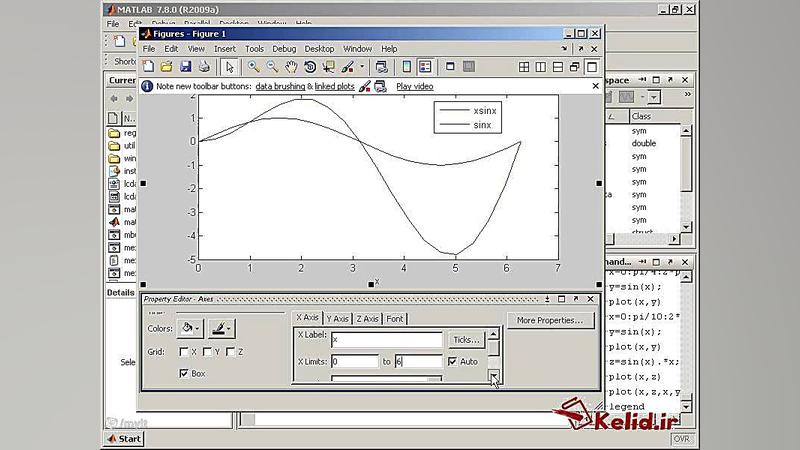
Task: Tile figures left and right
Action: pos(540,67)
